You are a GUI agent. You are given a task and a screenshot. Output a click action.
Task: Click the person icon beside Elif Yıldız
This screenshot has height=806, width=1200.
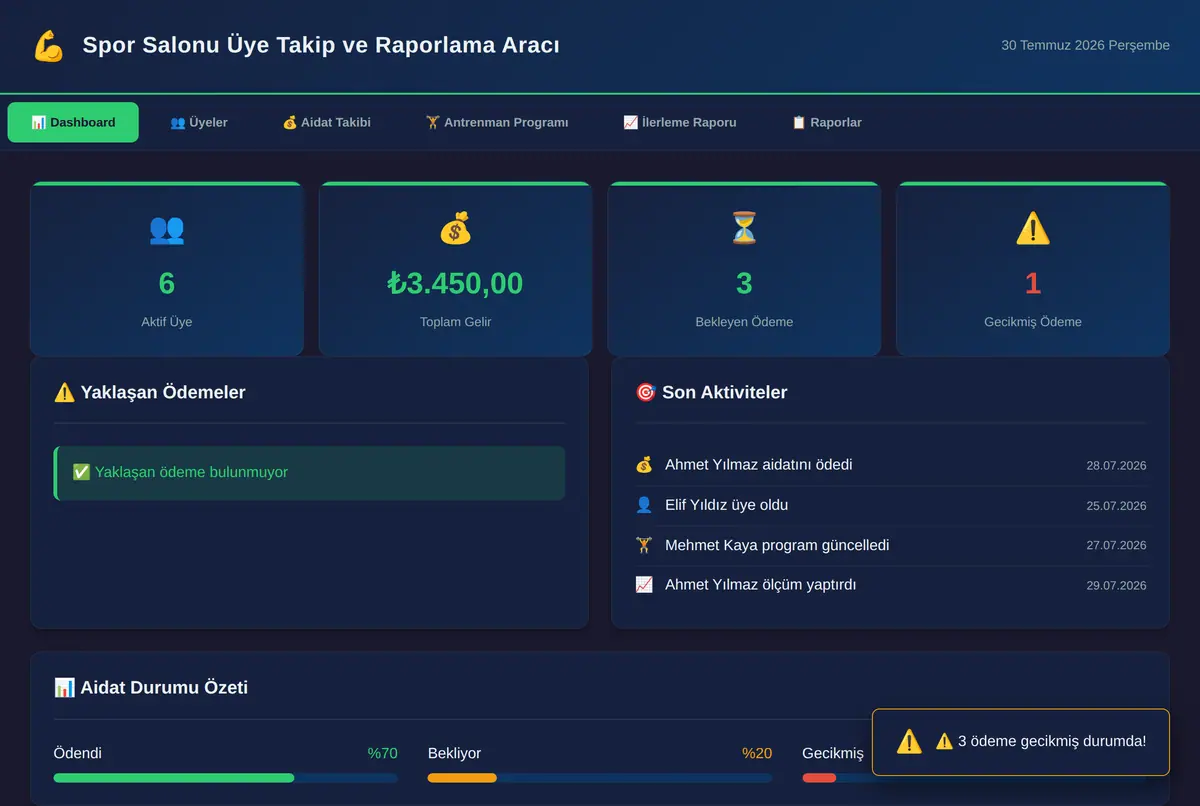[644, 505]
